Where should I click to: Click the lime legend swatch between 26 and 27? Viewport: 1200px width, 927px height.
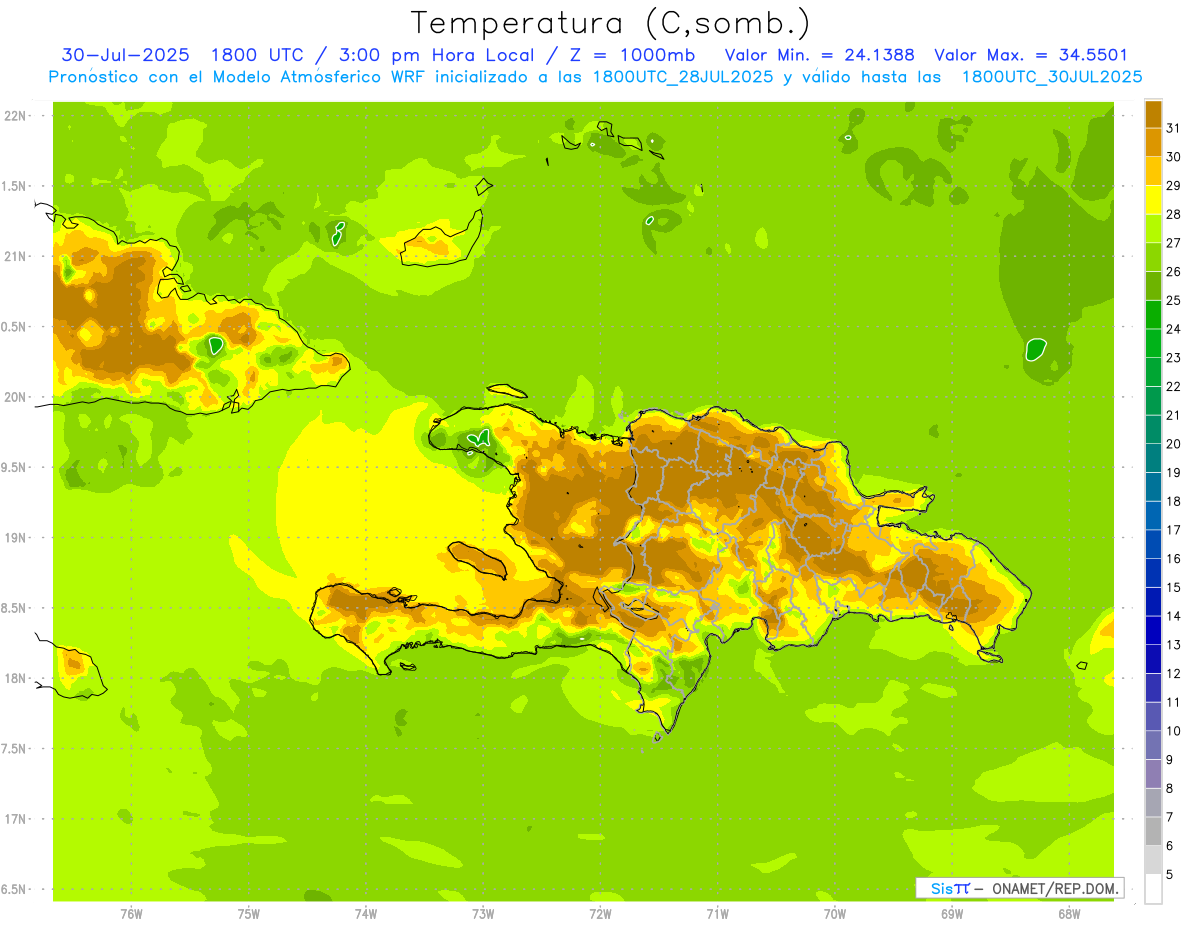tap(1153, 256)
